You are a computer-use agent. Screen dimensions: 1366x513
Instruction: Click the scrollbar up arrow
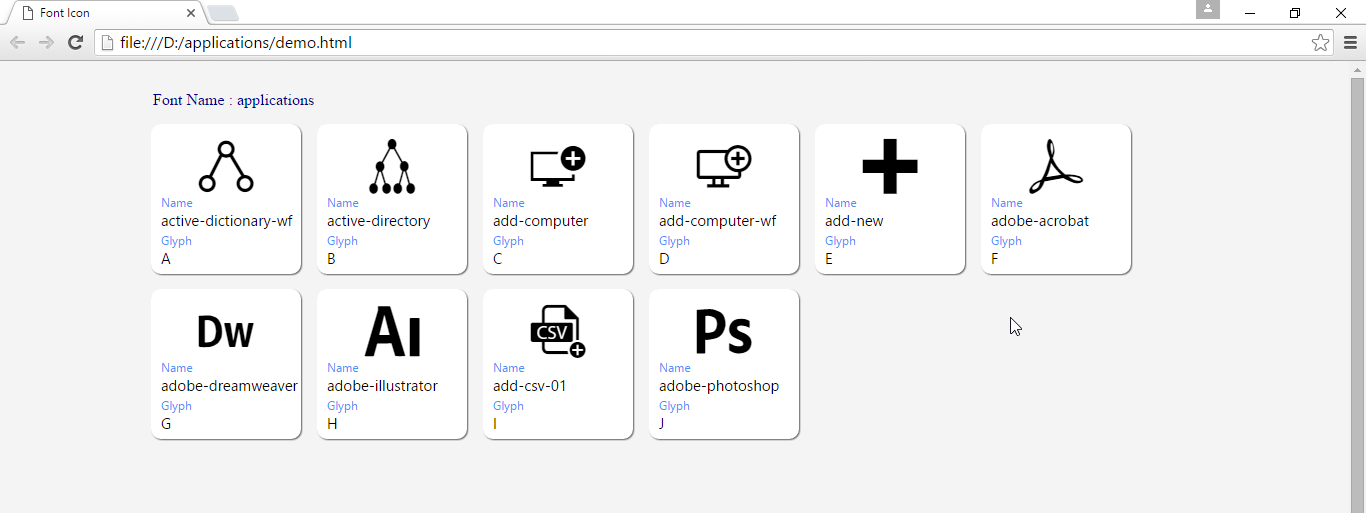[x=1357, y=69]
